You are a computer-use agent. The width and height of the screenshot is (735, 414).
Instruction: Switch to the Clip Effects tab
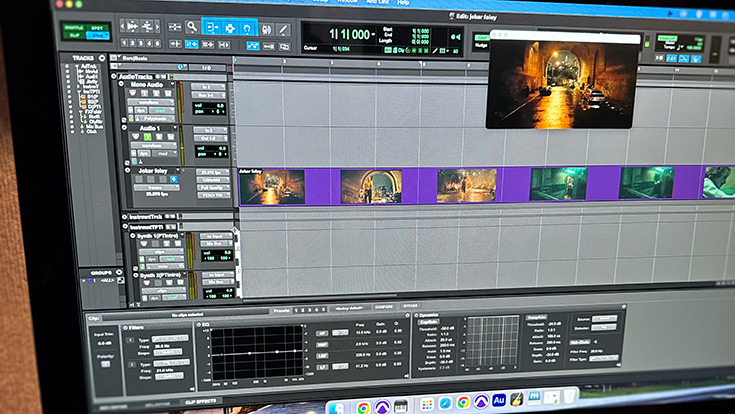click(x=201, y=401)
